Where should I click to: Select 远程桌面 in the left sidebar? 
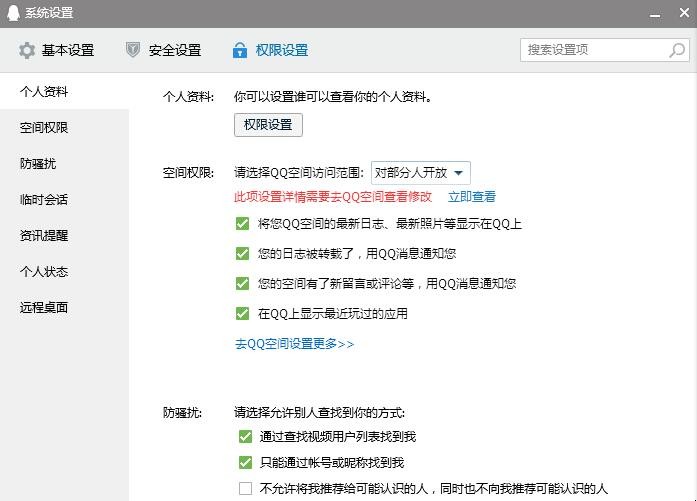[44, 307]
